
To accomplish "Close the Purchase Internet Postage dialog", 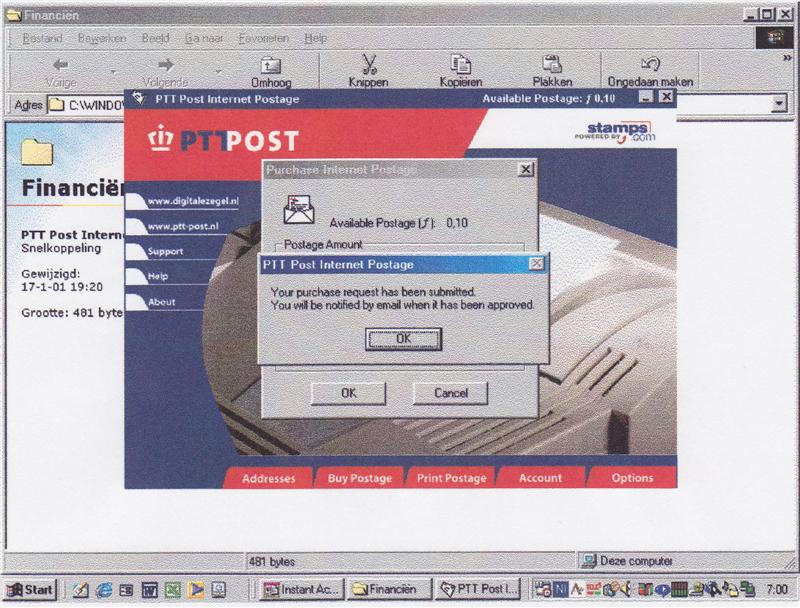I will (526, 169).
